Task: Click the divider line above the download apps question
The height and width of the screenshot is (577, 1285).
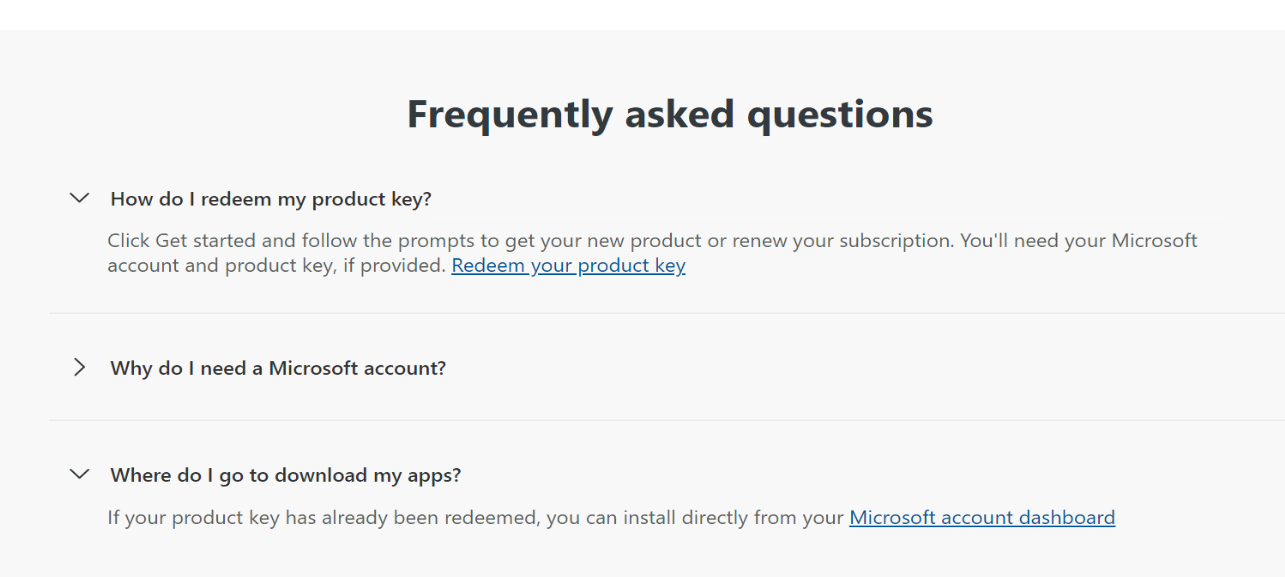Action: click(x=667, y=420)
